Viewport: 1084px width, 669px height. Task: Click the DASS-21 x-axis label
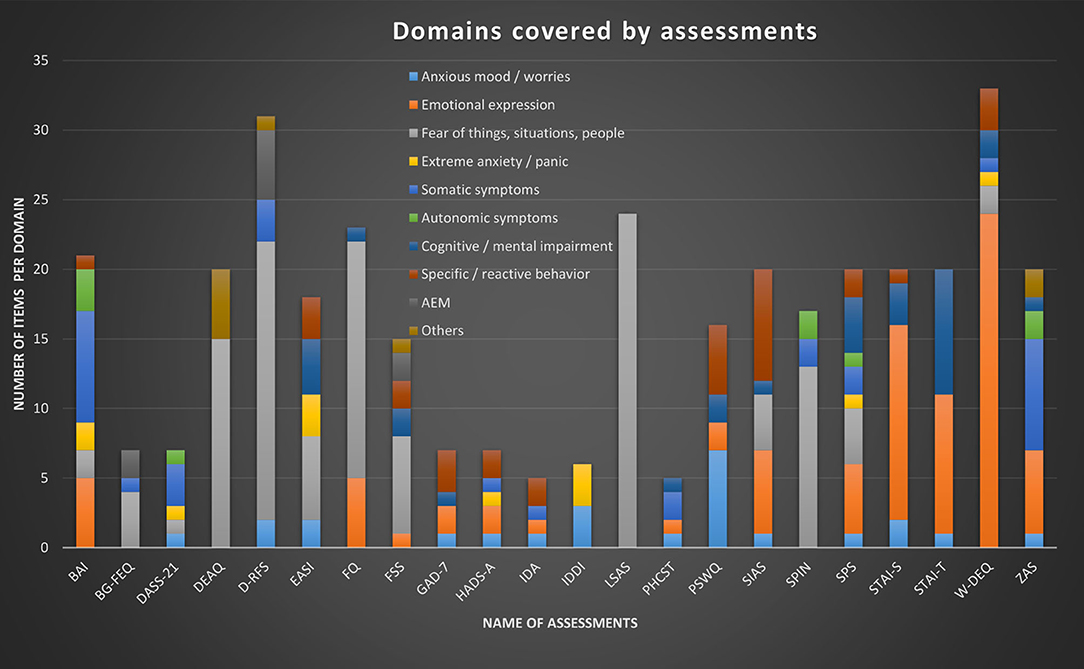(158, 583)
